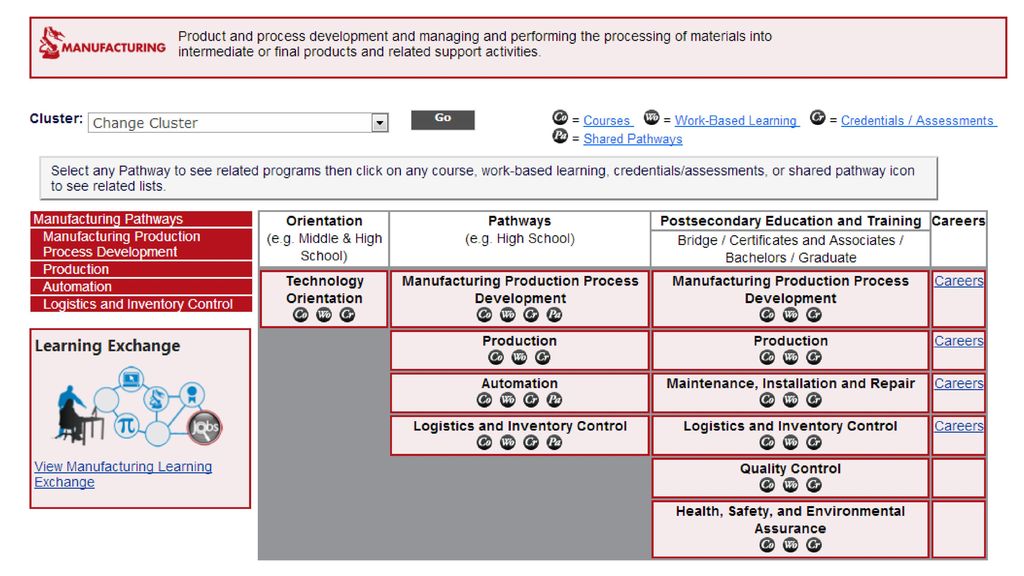This screenshot has height=576, width=1024.
Task: Open the Shared Pathways legend link
Action: click(633, 139)
